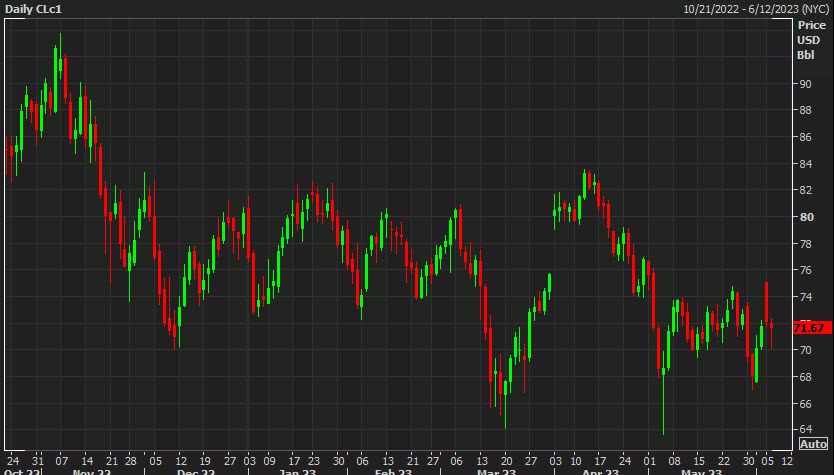Select the 64 price level on the axis
The image size is (834, 475).
pos(805,429)
